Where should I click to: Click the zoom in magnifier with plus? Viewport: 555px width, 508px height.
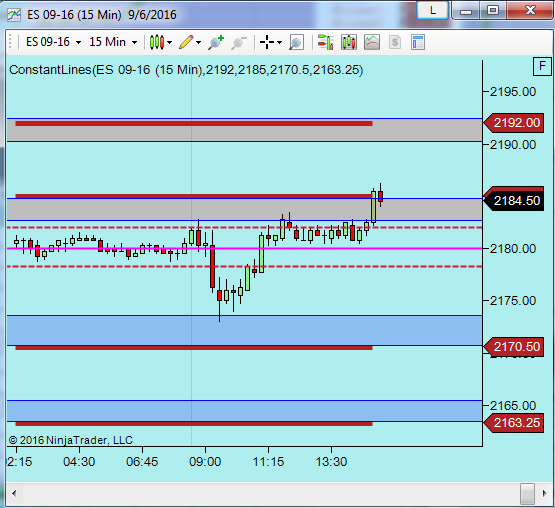point(216,42)
